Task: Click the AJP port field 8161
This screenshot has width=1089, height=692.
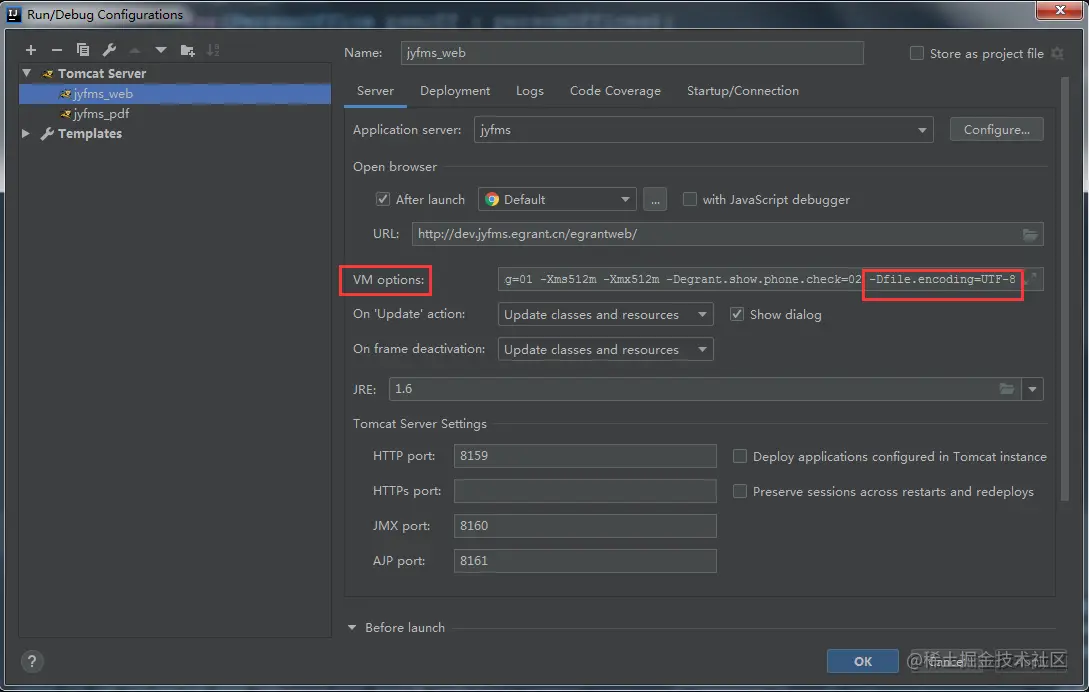Action: (585, 561)
